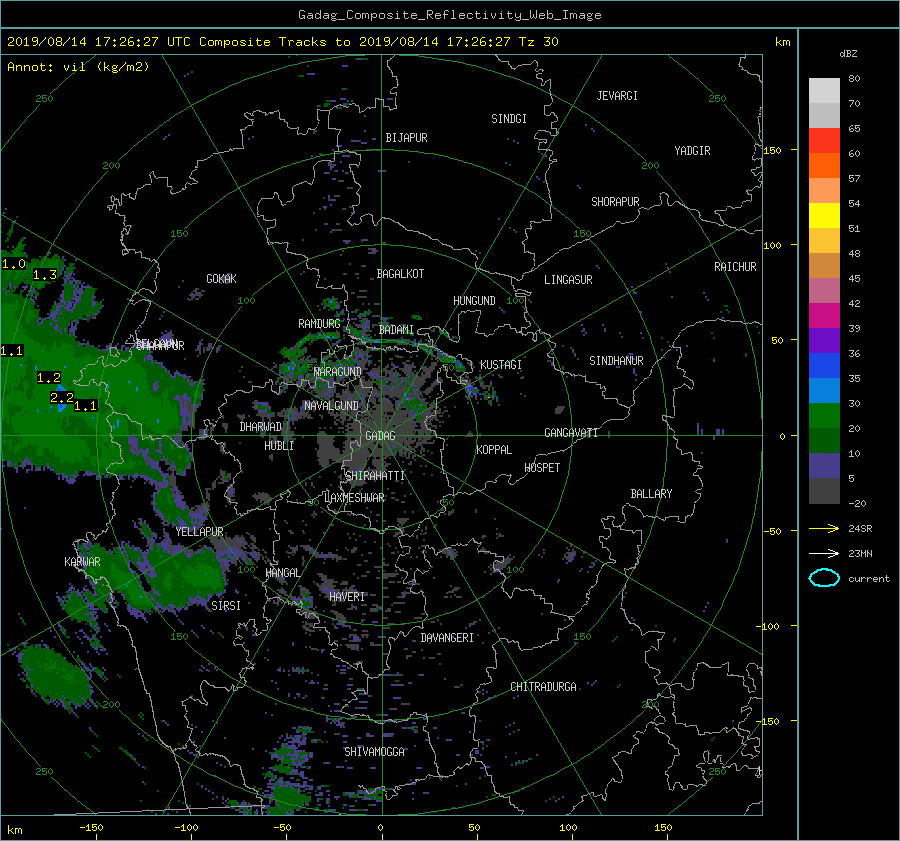Click the HAVERI city label
The height and width of the screenshot is (841, 900).
347,597
